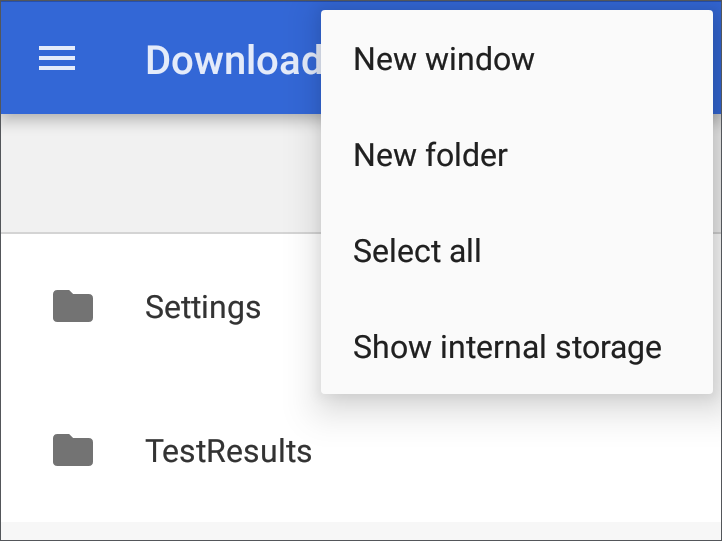Screen dimensions: 722x541
Task: Click white space between Settings and TestResults rows
Action: (161, 378)
